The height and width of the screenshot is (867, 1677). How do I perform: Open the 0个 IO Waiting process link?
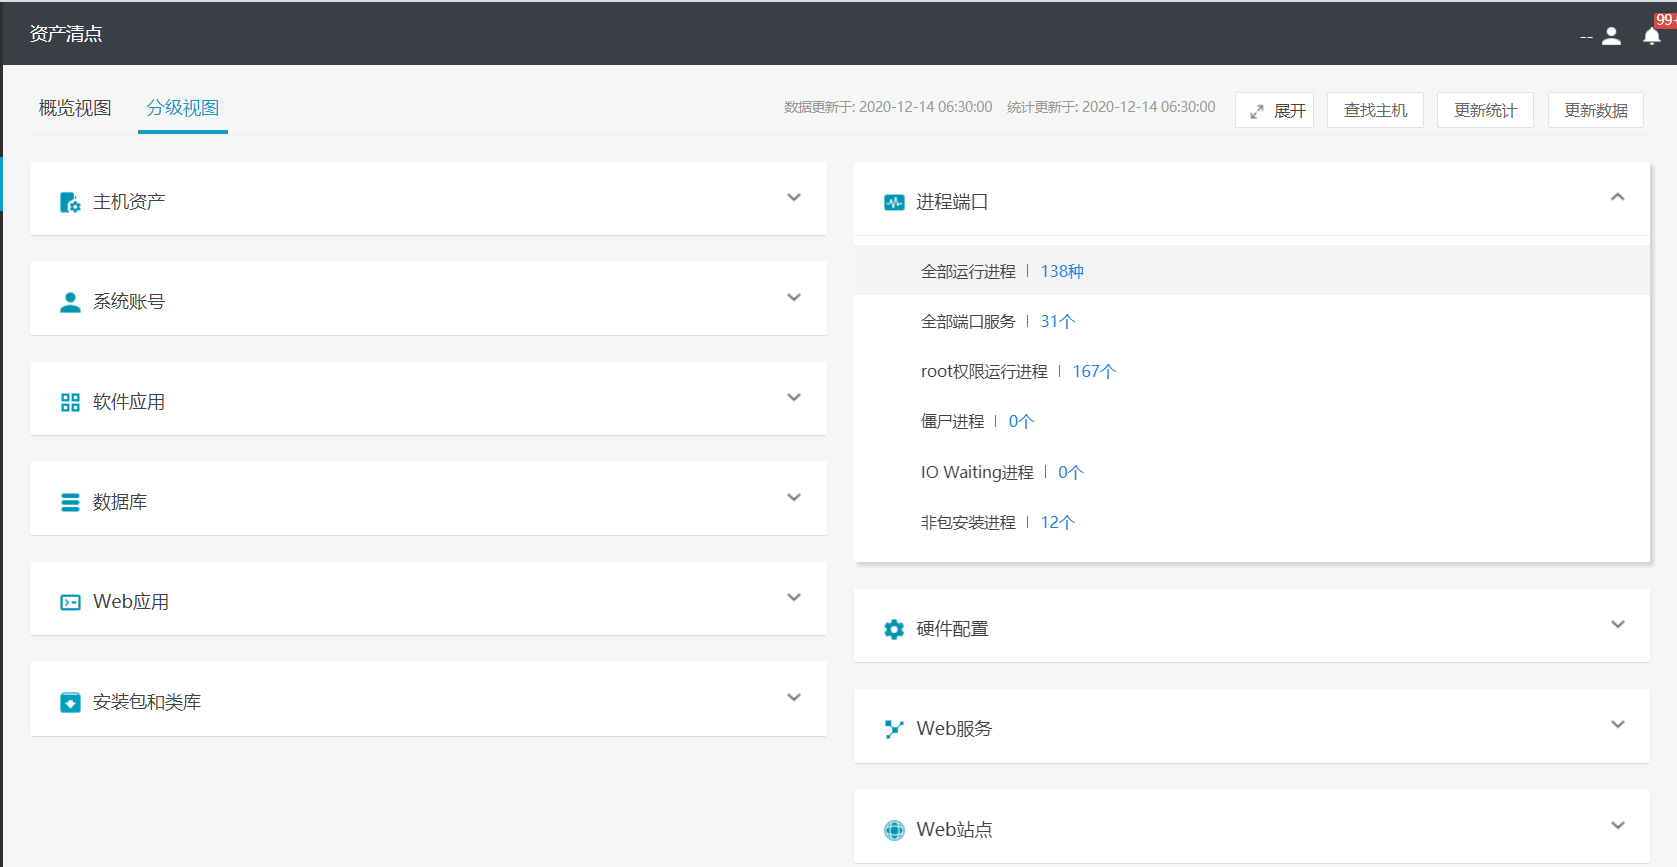[1070, 472]
